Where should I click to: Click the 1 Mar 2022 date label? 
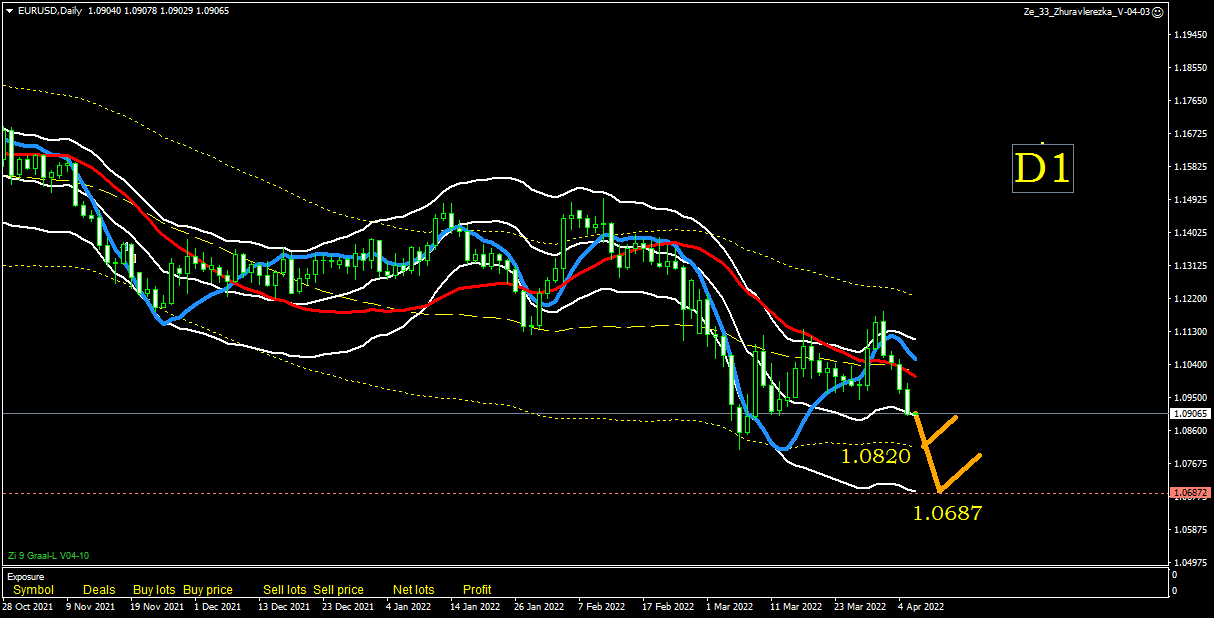click(730, 607)
